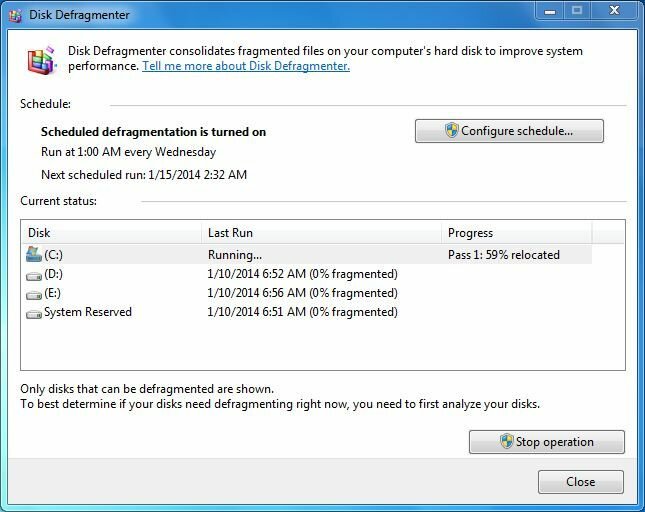
Task: Select the (D:) disk row label
Action: [x=53, y=274]
